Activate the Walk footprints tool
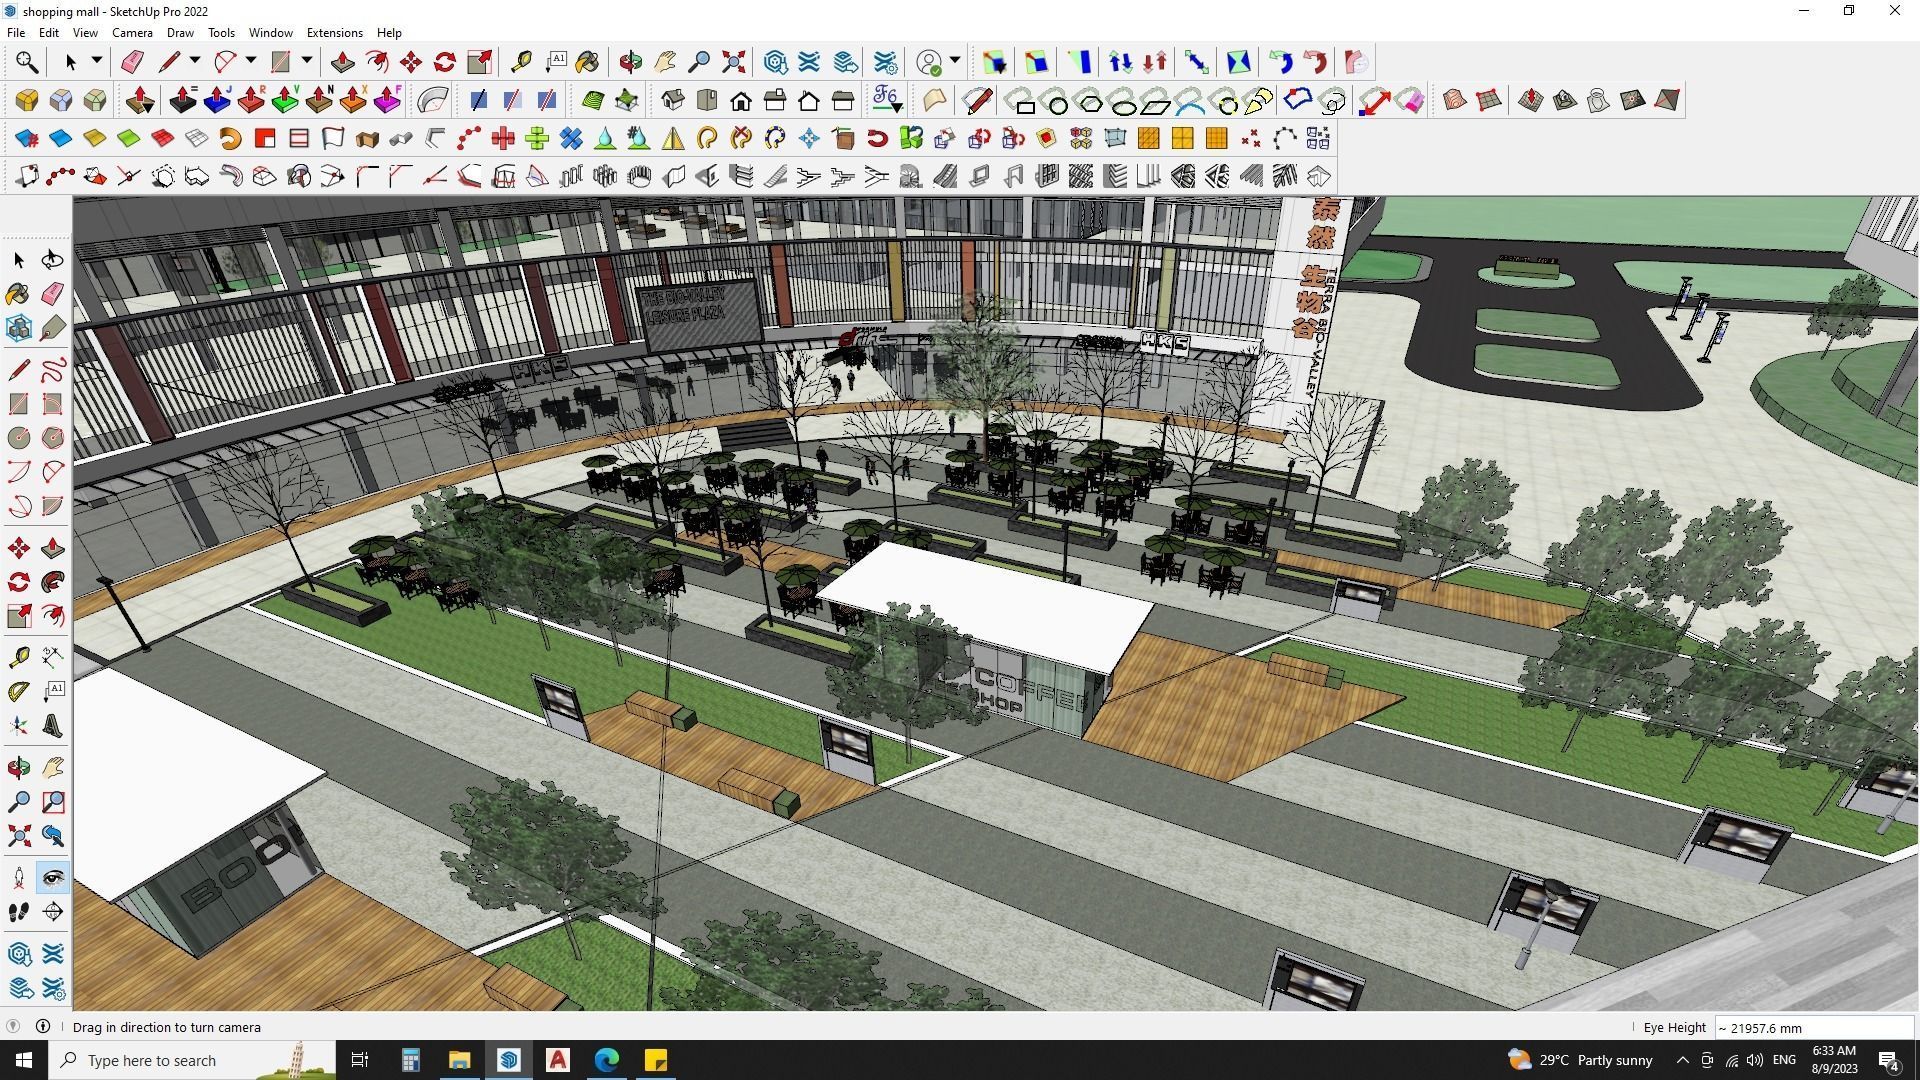1920x1080 pixels. 19,912
